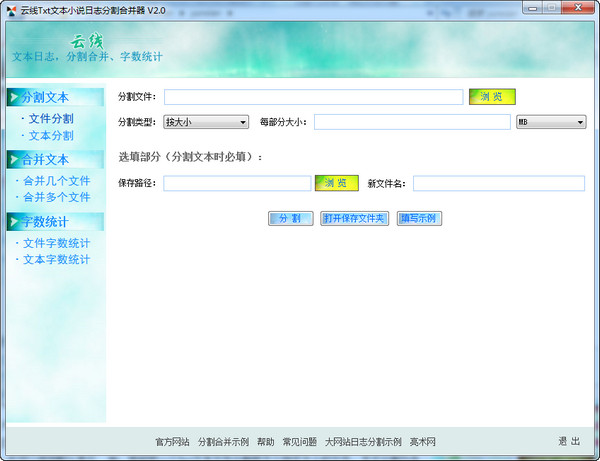Select 文件分割 in the sidebar
Image resolution: width=600 pixels, height=461 pixels.
pyautogui.click(x=51, y=119)
